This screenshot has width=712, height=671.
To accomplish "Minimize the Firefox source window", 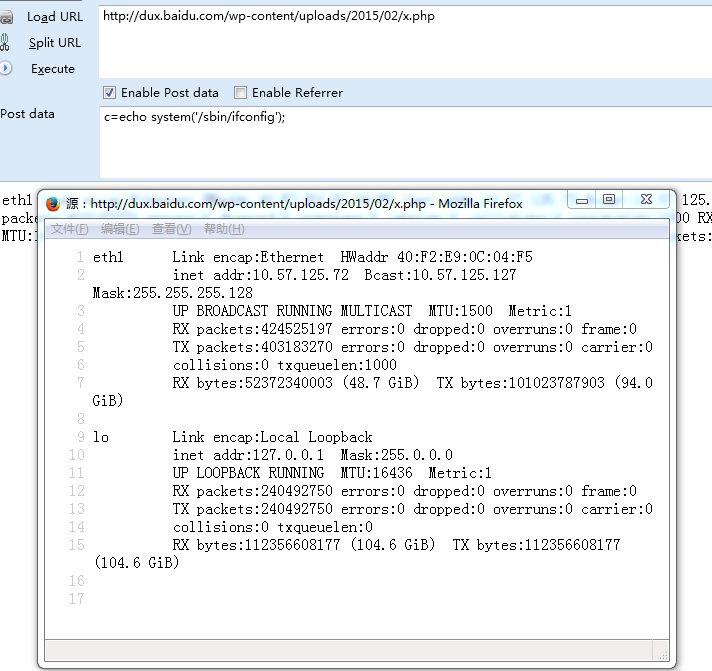I will (582, 200).
